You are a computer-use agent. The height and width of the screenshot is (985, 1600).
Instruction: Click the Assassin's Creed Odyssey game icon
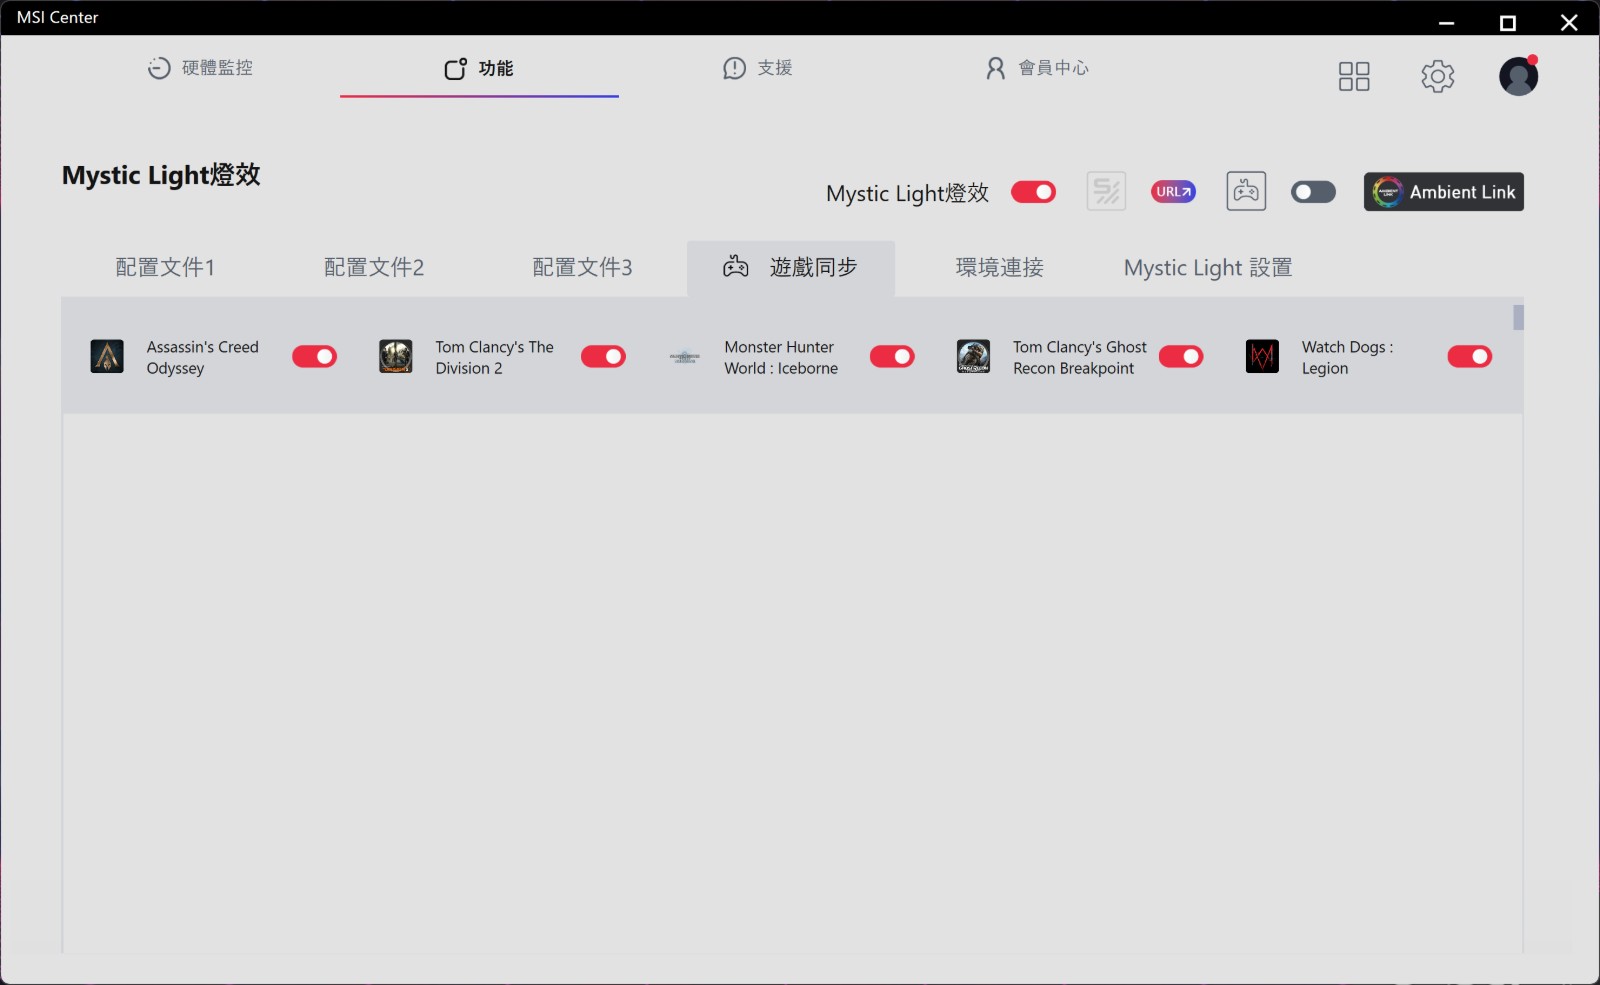[107, 357]
